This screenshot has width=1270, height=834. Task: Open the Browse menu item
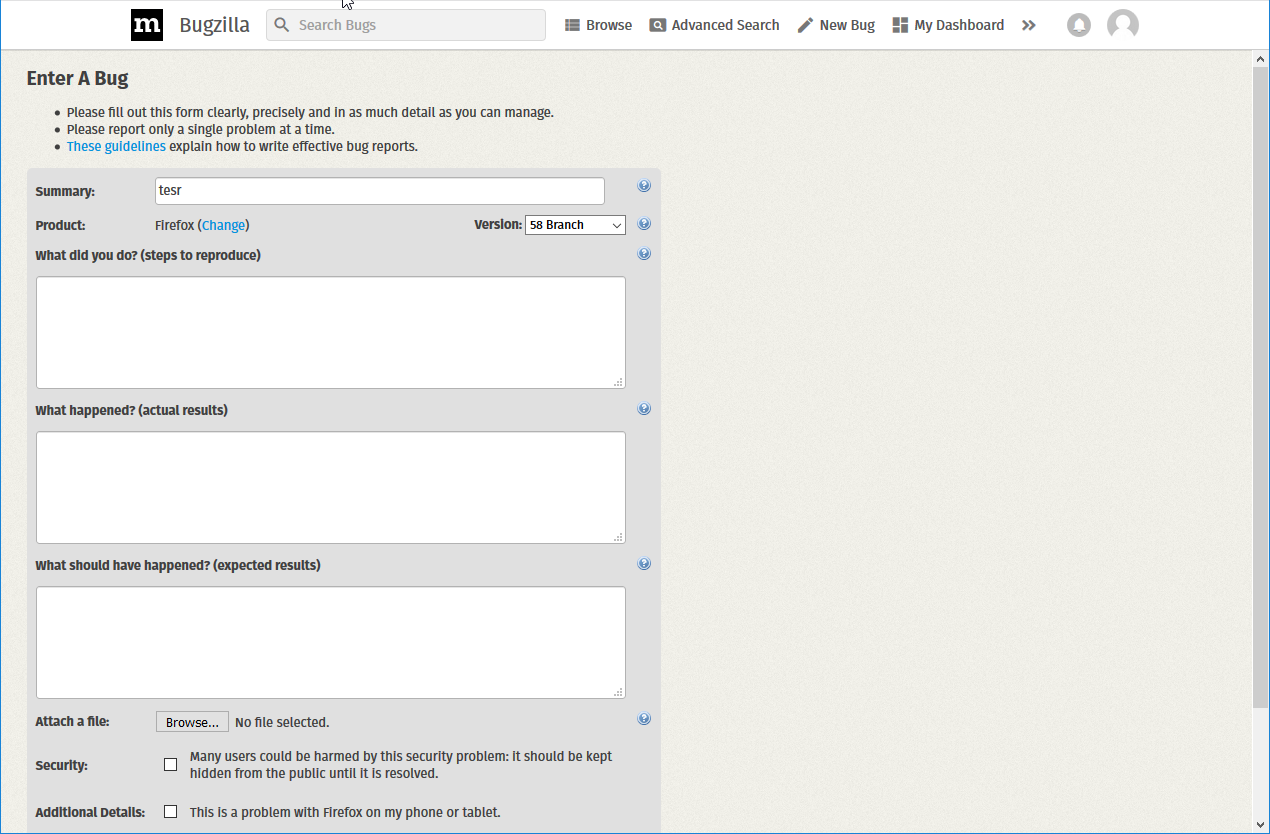click(598, 25)
